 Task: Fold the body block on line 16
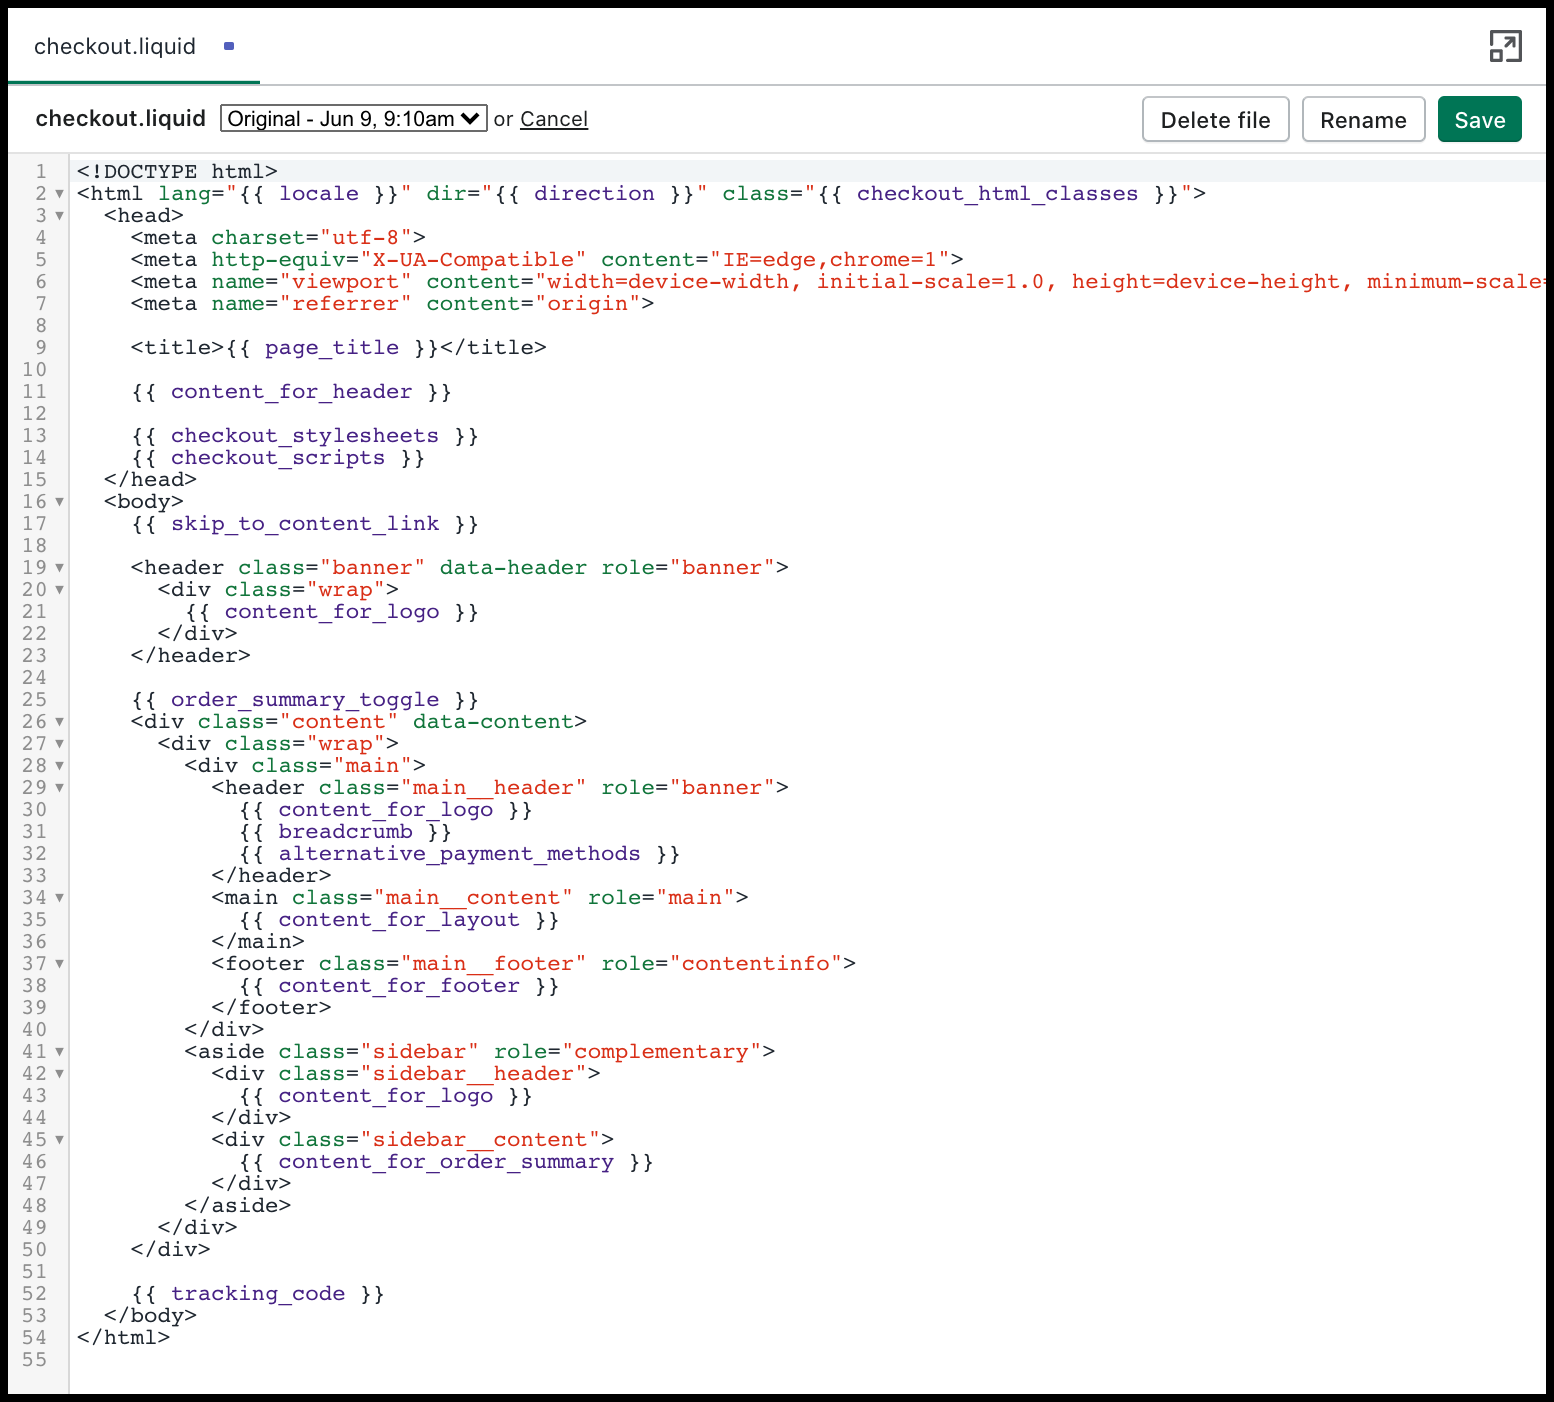coord(60,502)
